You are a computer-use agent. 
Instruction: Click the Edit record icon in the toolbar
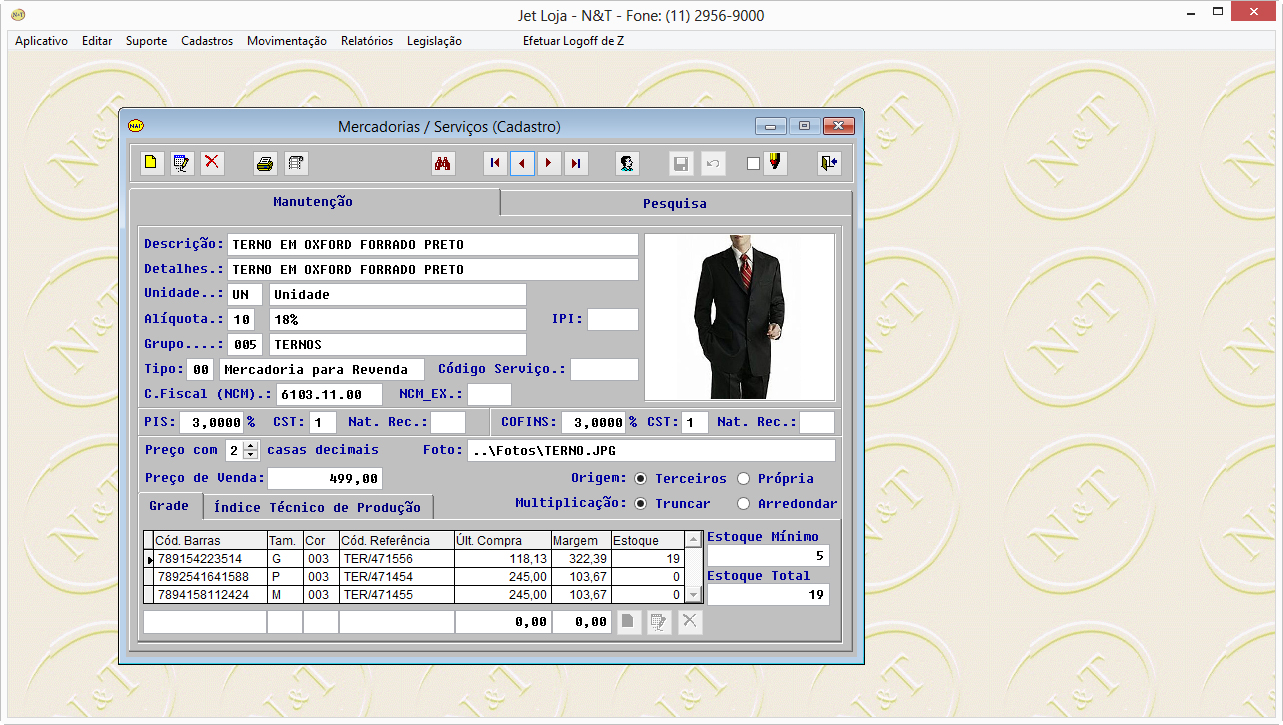tap(182, 163)
